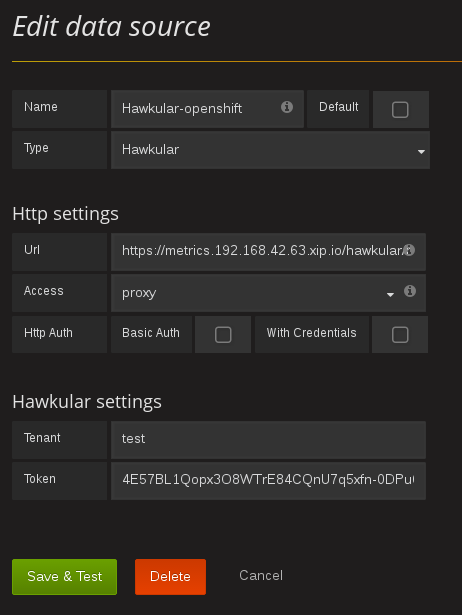Expand the Access dropdown set to proxy
The image size is (462, 615).
[255, 293]
